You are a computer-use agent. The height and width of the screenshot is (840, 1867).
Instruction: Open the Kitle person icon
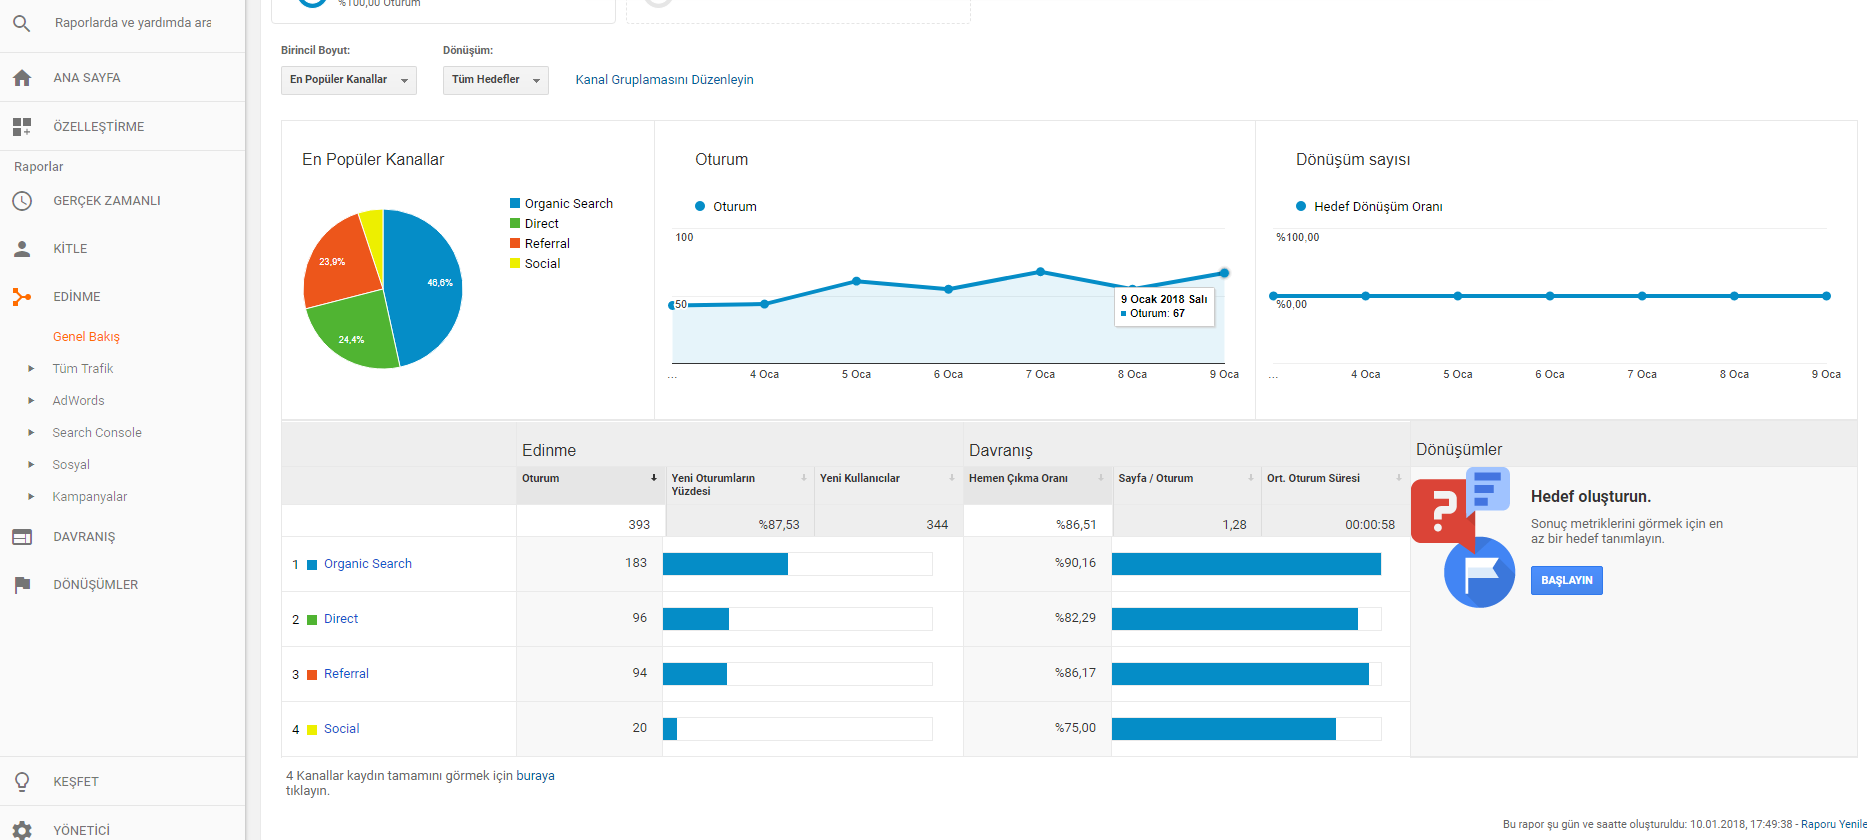click(x=22, y=249)
